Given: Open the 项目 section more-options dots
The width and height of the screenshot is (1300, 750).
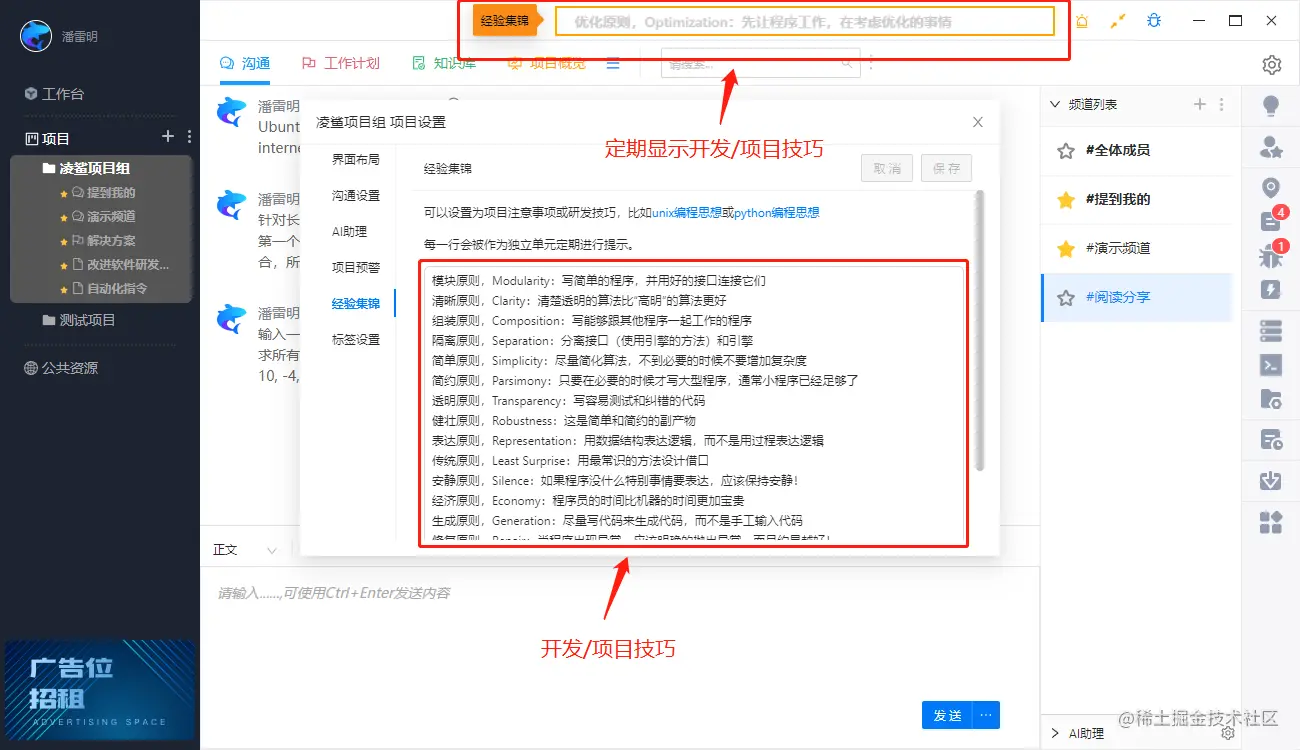Looking at the screenshot, I should 189,137.
